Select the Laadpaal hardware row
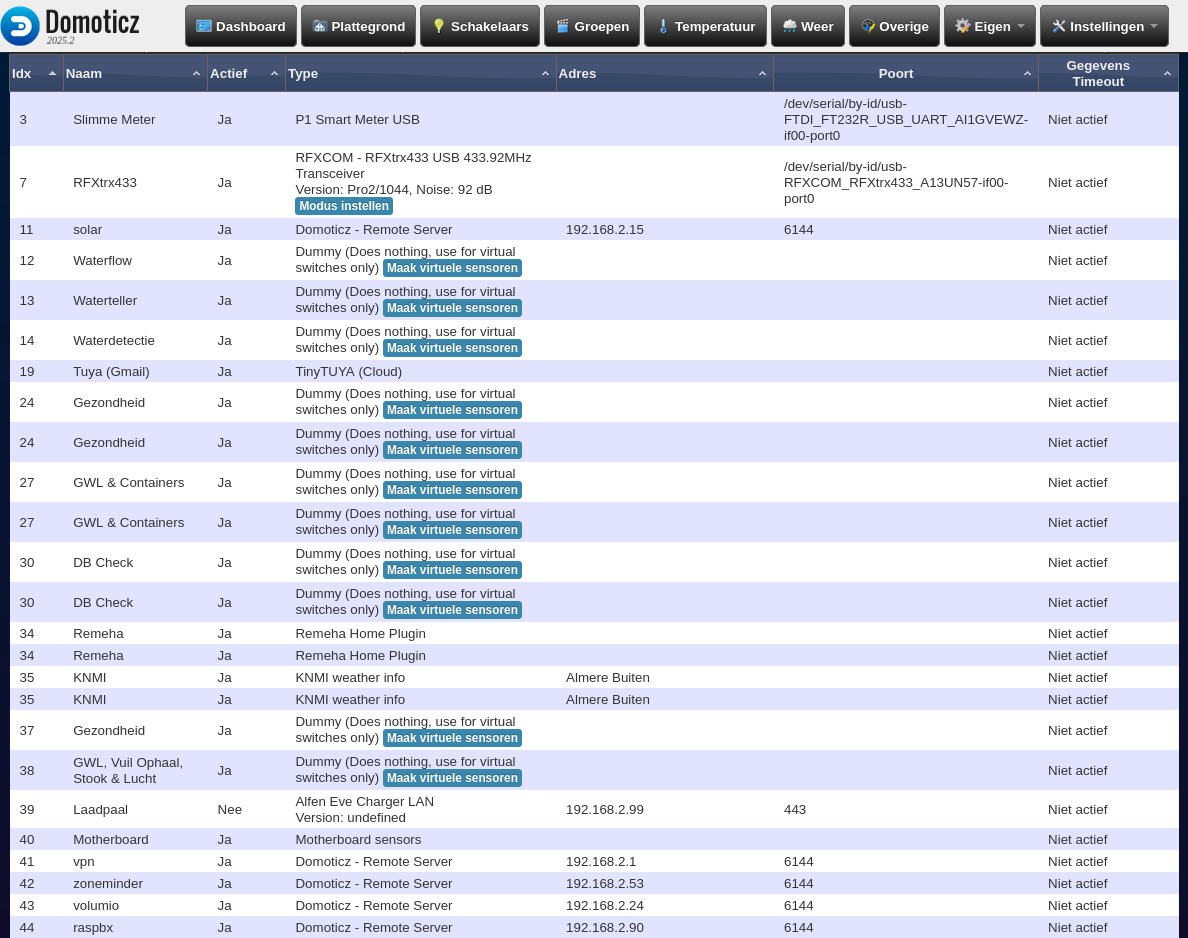The width and height of the screenshot is (1188, 938). point(100,809)
